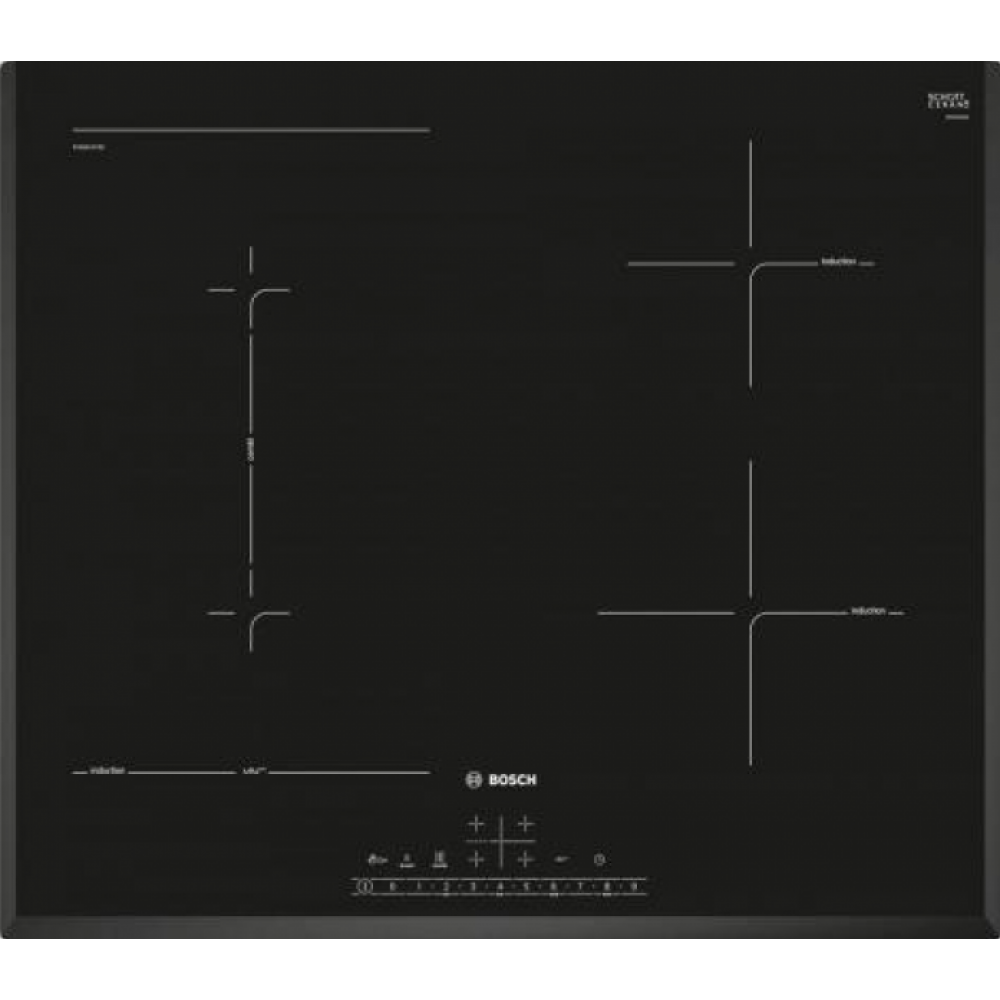The width and height of the screenshot is (1000, 1000).
Task: Tap the main power on/off symbol
Action: [364, 886]
